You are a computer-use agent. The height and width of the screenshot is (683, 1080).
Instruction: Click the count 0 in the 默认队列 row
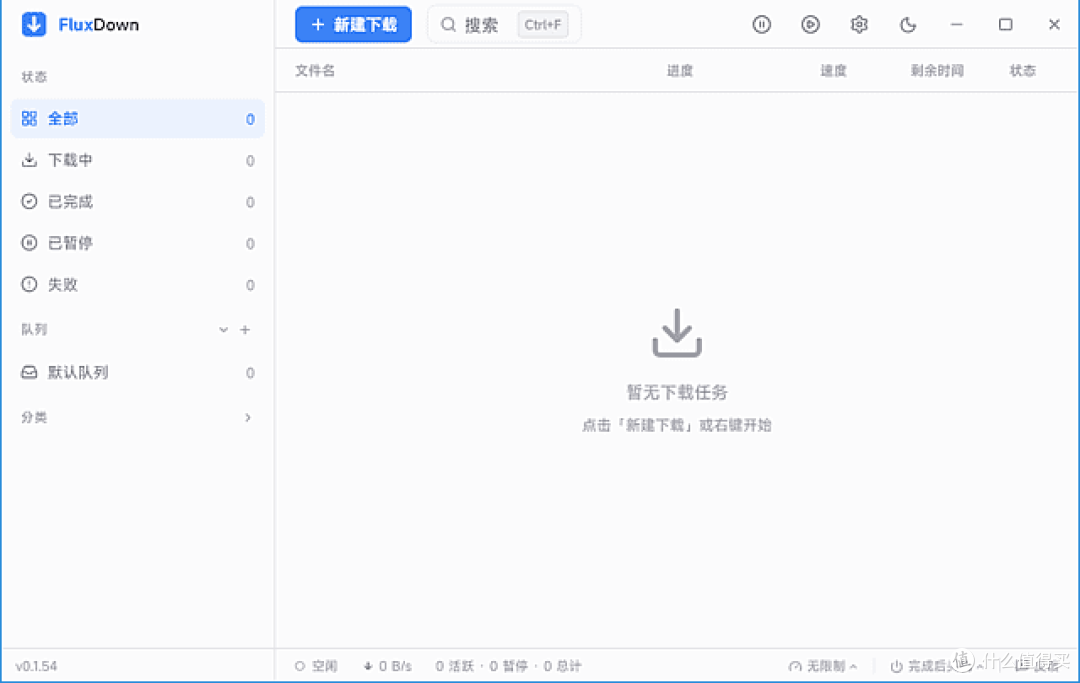click(x=250, y=372)
